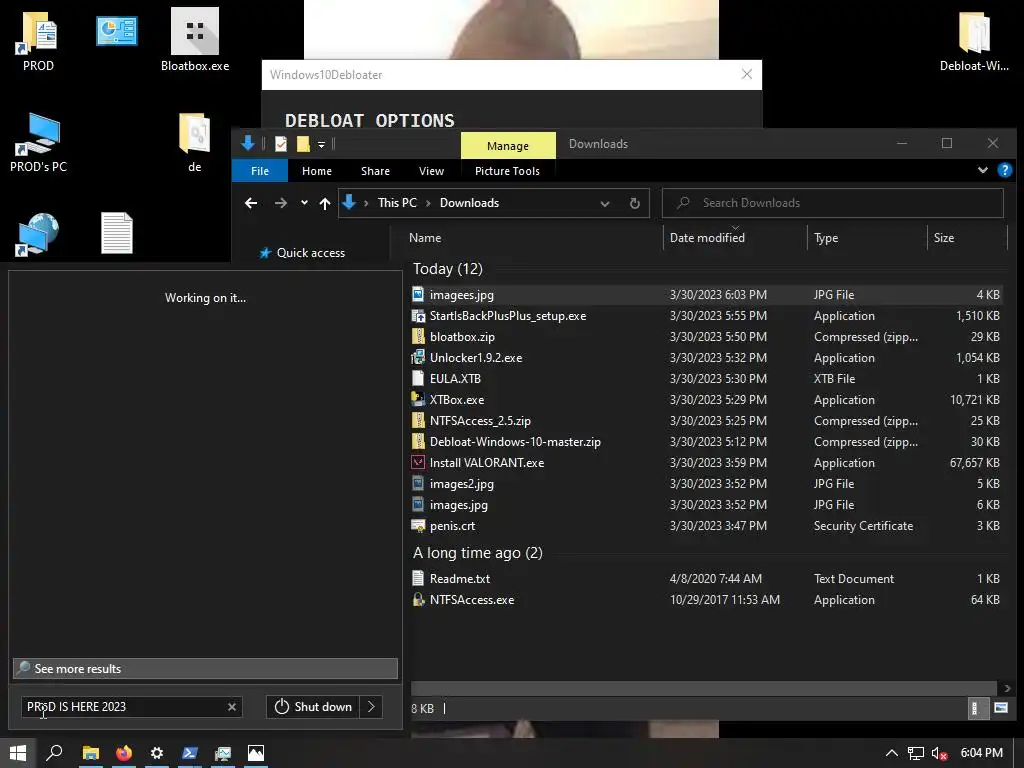The width and height of the screenshot is (1024, 768).
Task: Switch to the Share ribbon tab
Action: pyautogui.click(x=376, y=171)
